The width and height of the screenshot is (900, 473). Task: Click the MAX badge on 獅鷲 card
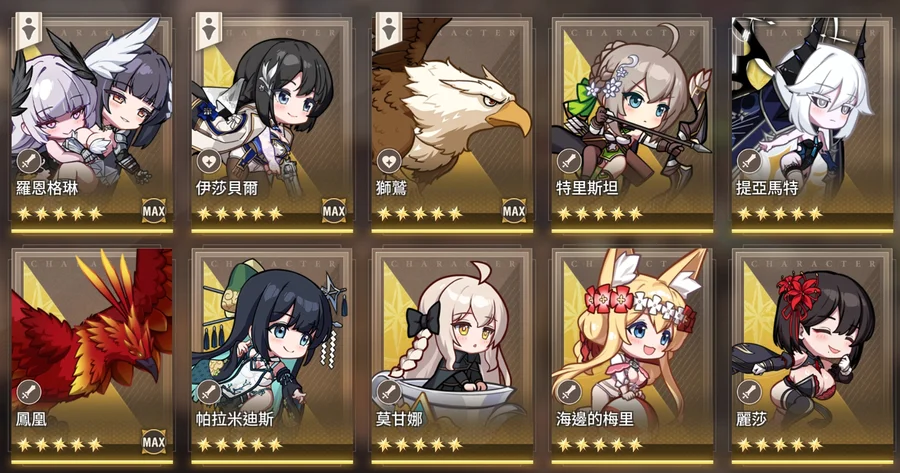(x=514, y=211)
